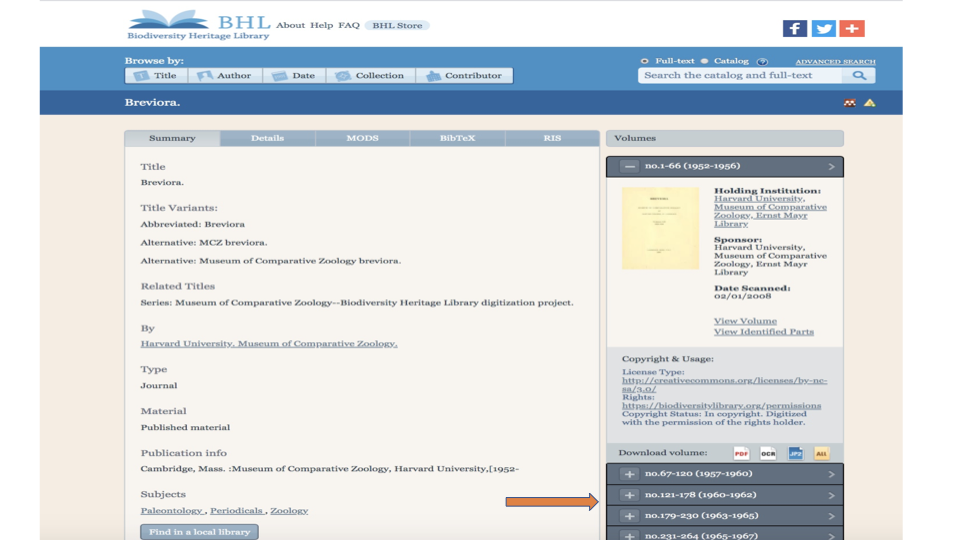Download volume JP2 images
The width and height of the screenshot is (960, 540).
pos(795,453)
